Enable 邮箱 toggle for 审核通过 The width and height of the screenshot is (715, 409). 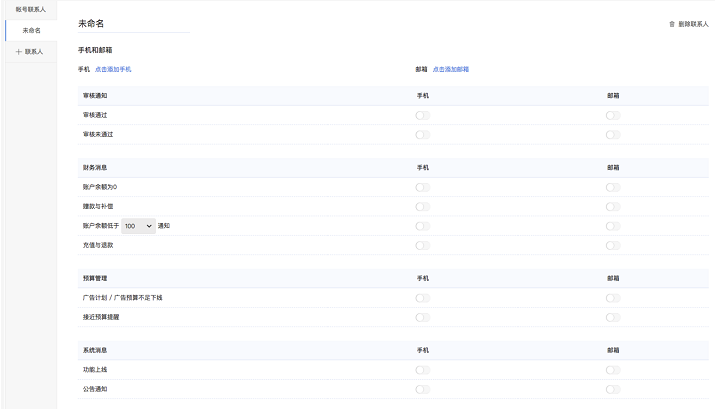(612, 115)
